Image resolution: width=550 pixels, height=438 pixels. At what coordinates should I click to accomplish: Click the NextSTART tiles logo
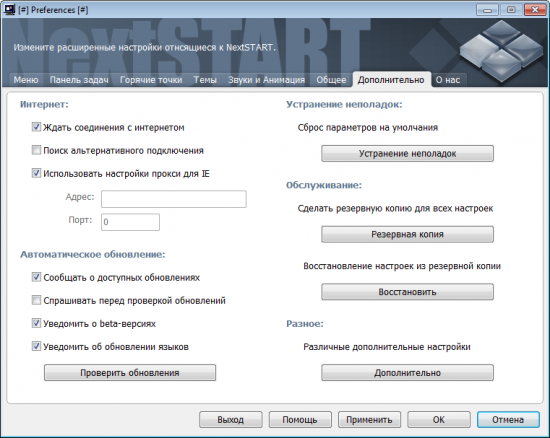[x=502, y=51]
